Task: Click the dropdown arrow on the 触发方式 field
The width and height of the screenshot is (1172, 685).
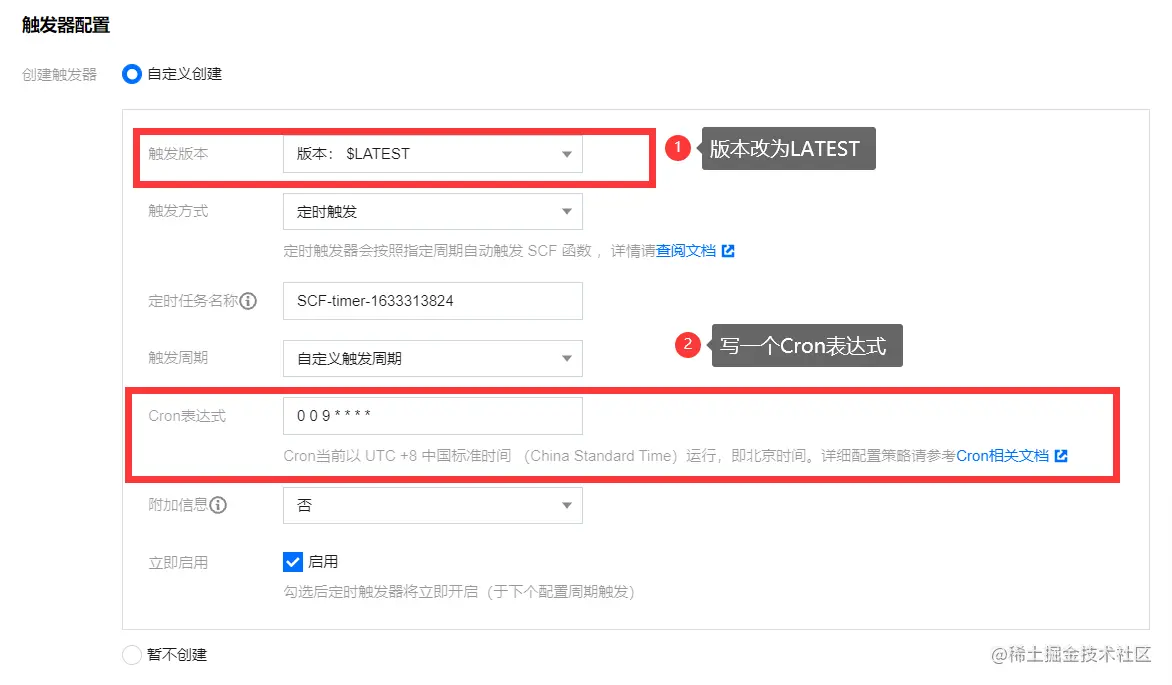Action: [x=567, y=211]
